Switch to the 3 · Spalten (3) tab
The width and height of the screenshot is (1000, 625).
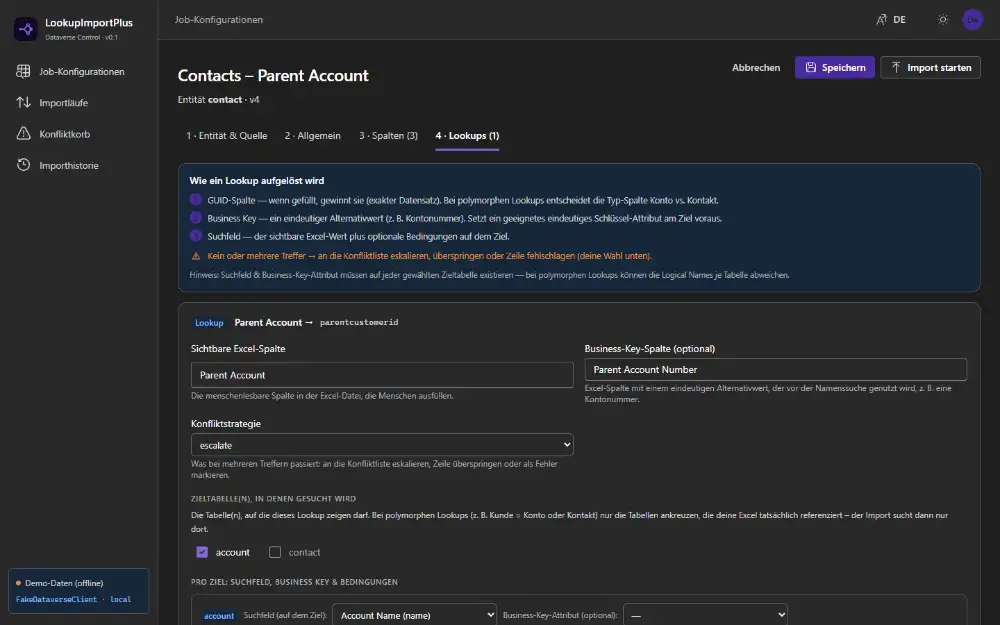pyautogui.click(x=388, y=136)
